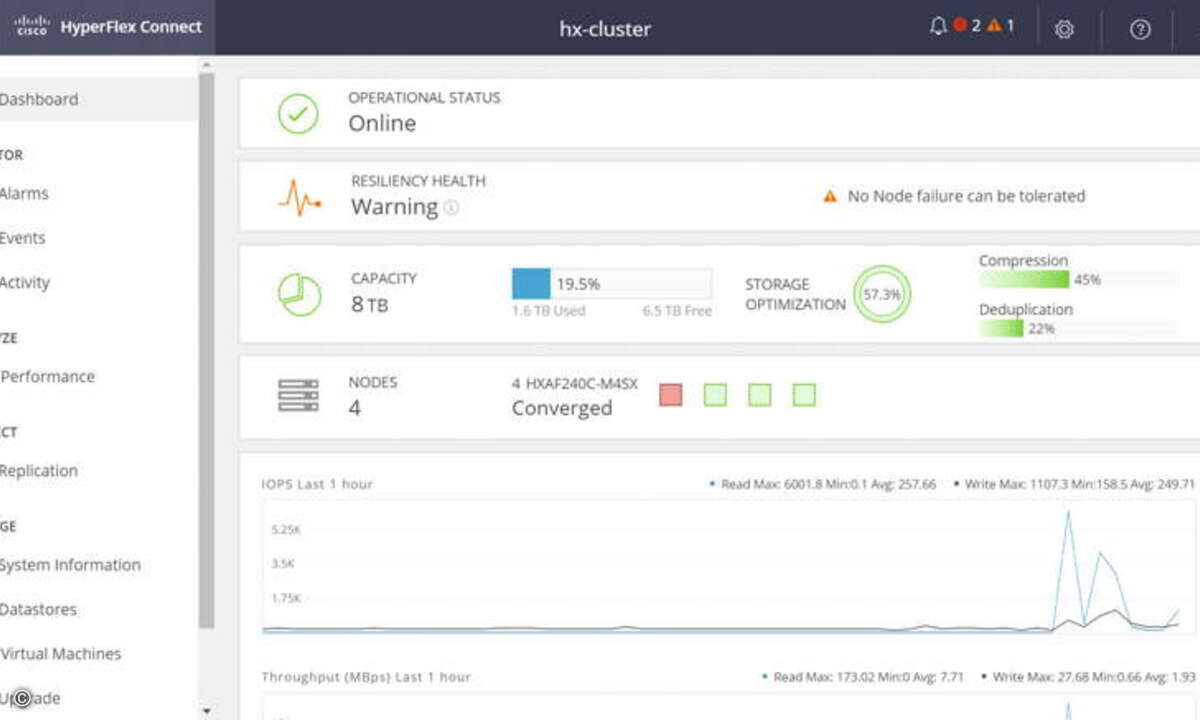Click the No Node failure can be tolerated message
The width and height of the screenshot is (1200, 720).
tap(966, 196)
